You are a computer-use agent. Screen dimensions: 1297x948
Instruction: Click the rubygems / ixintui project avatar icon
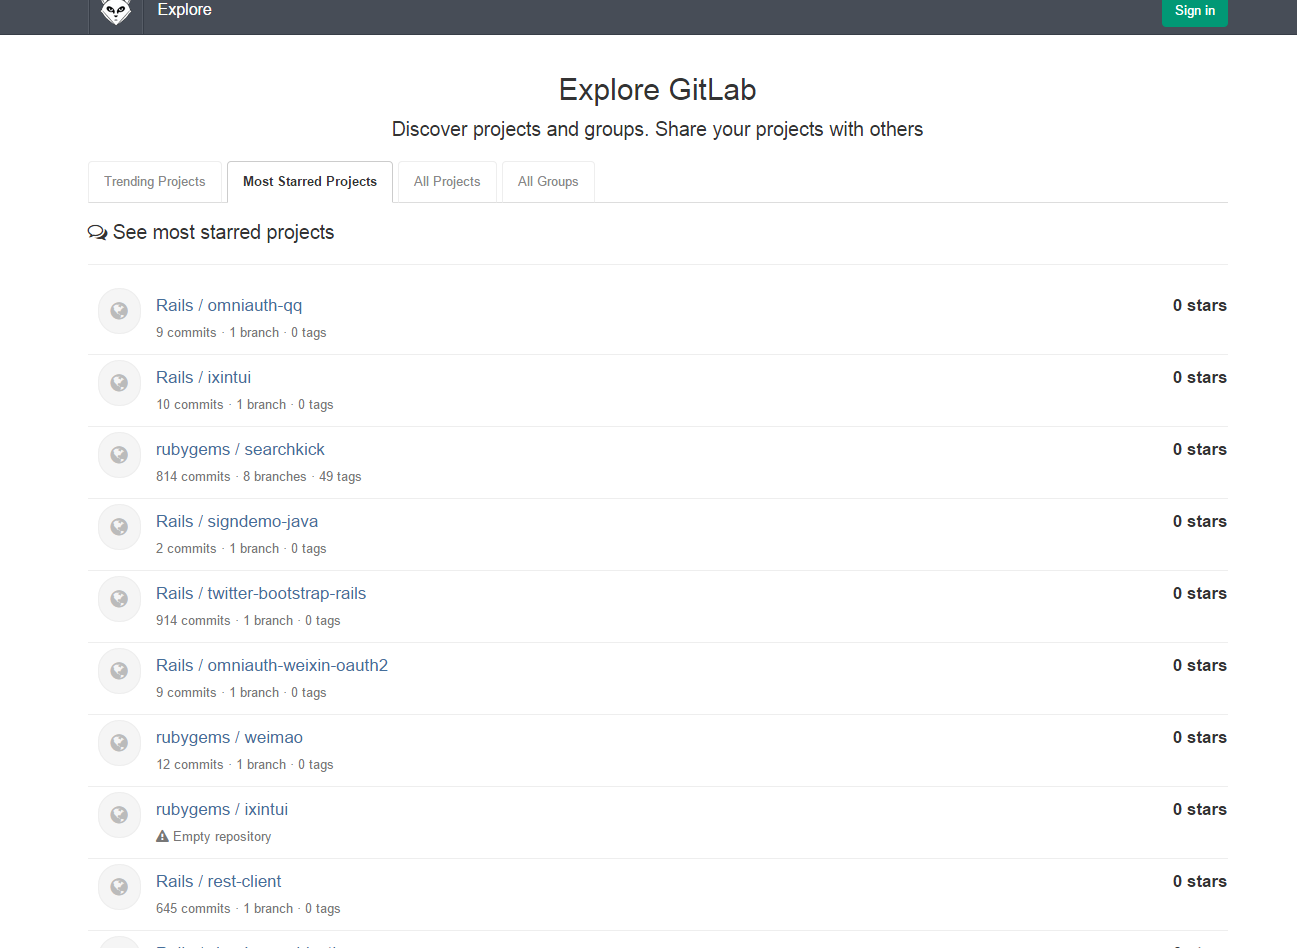point(119,815)
